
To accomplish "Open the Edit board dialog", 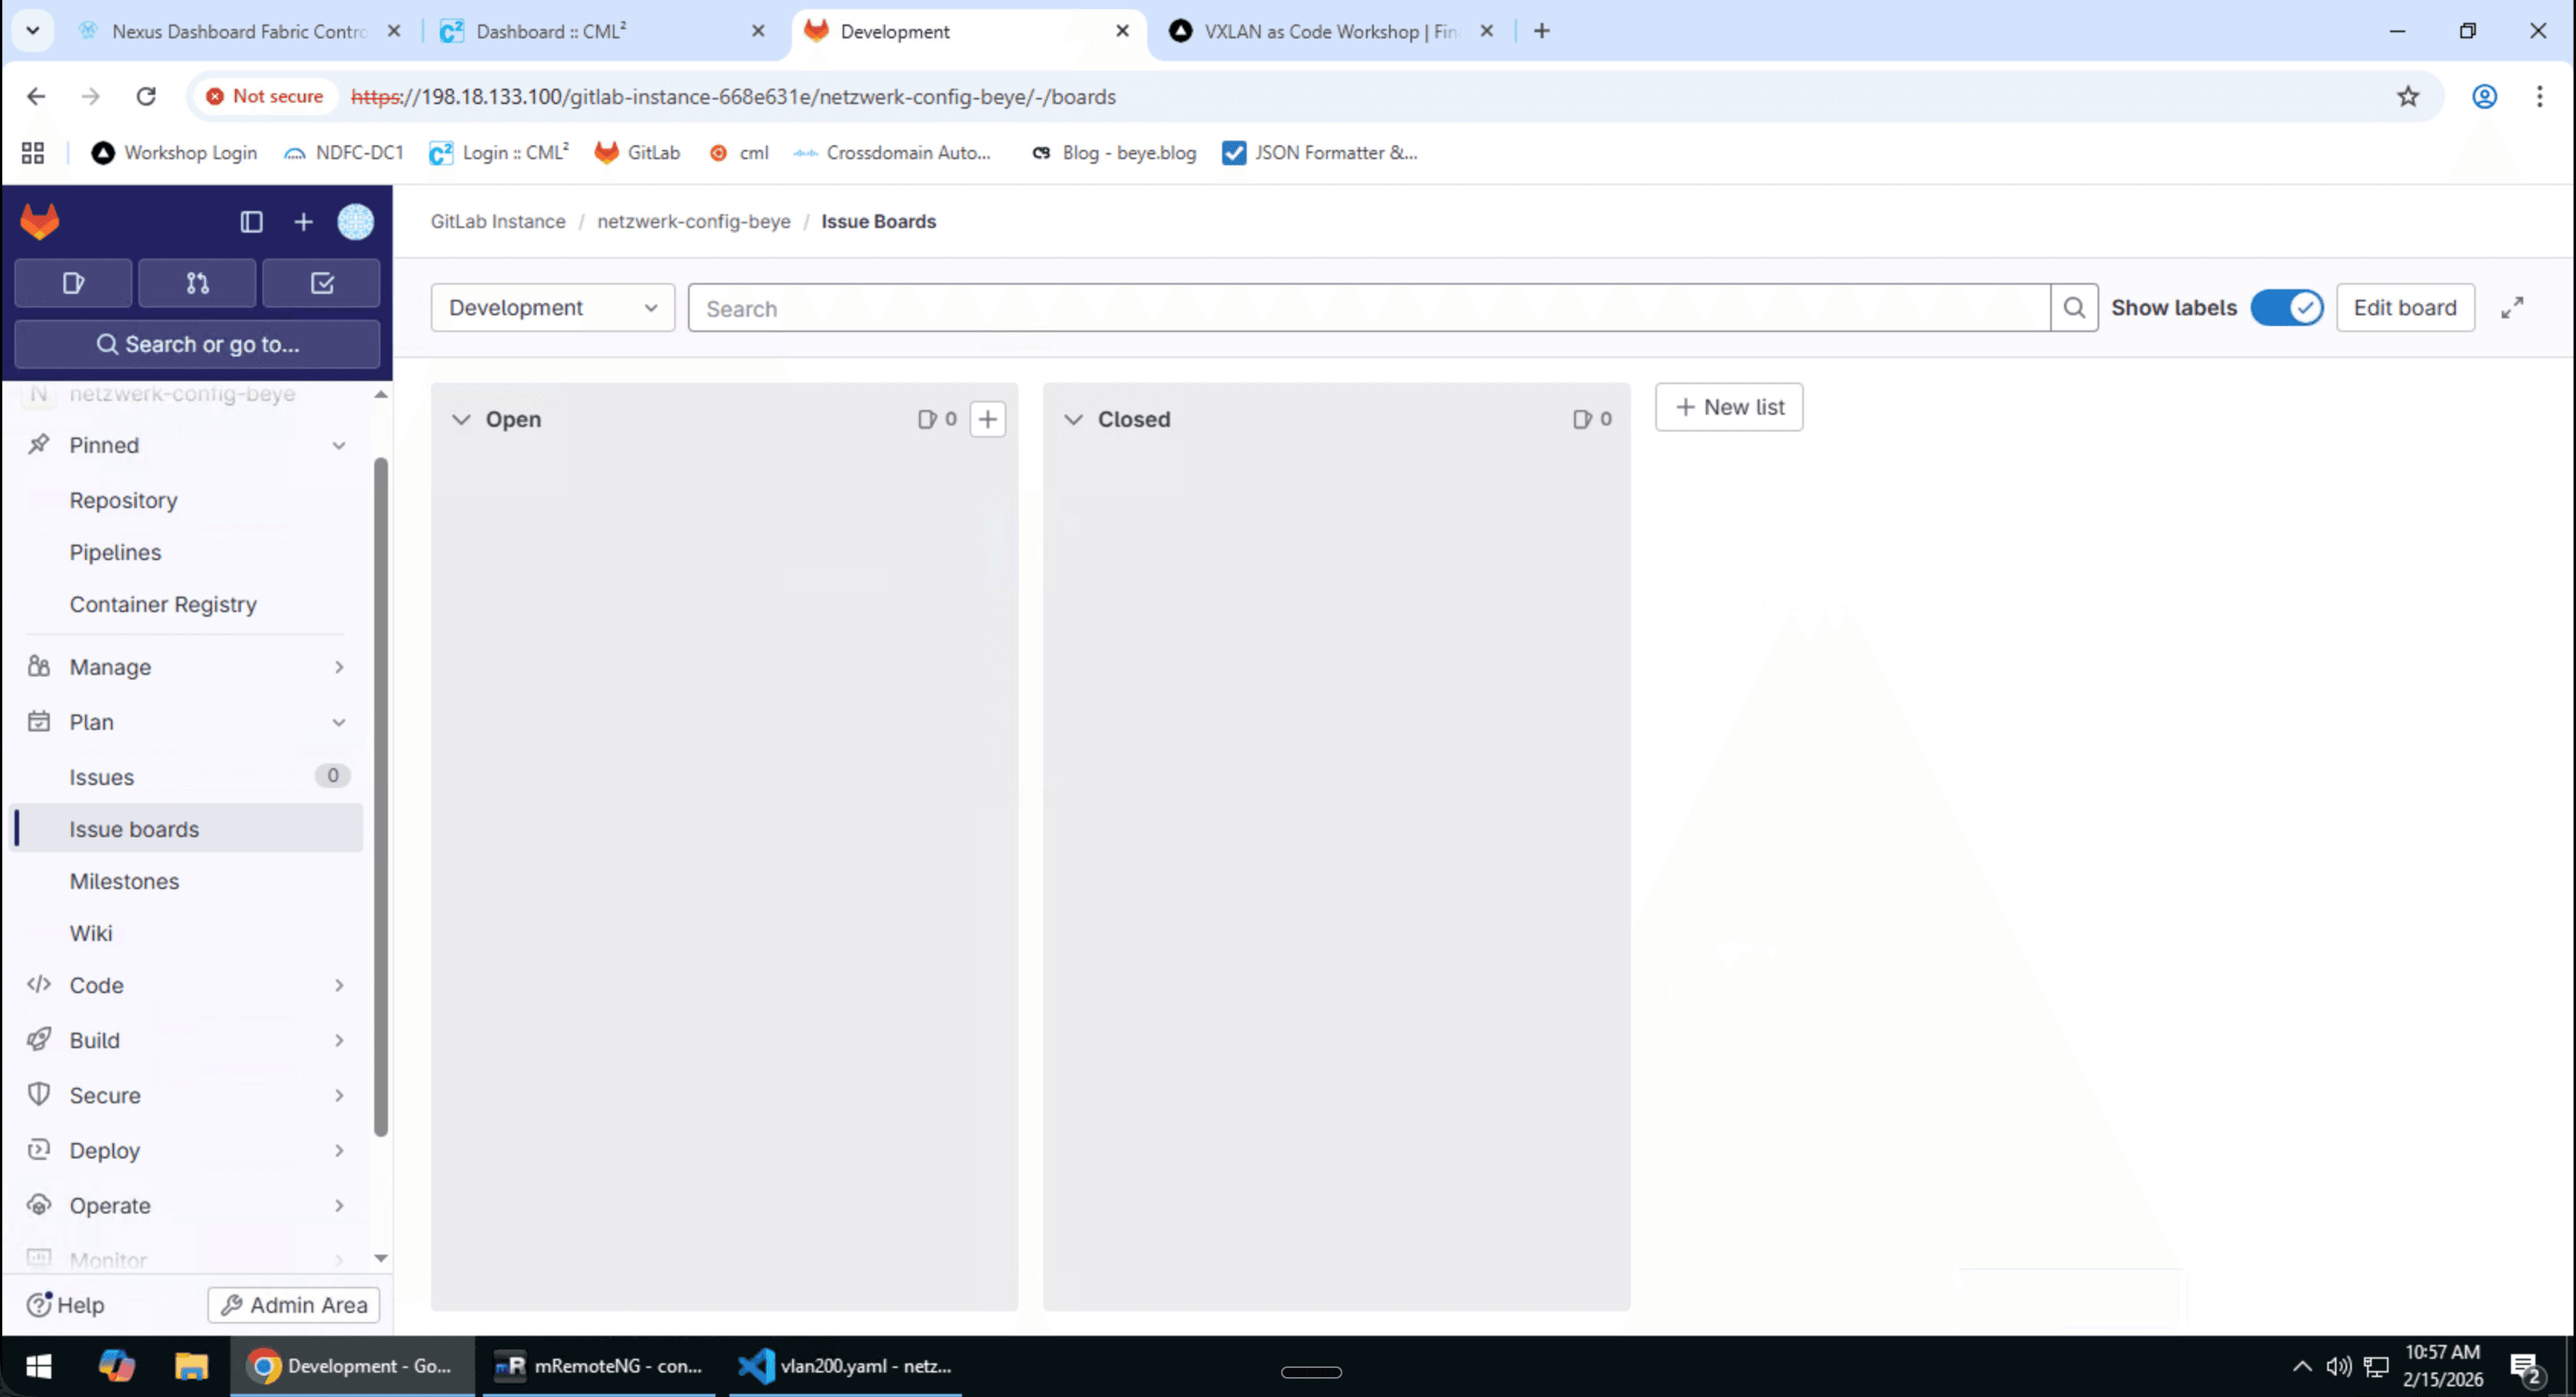I will click(2404, 307).
